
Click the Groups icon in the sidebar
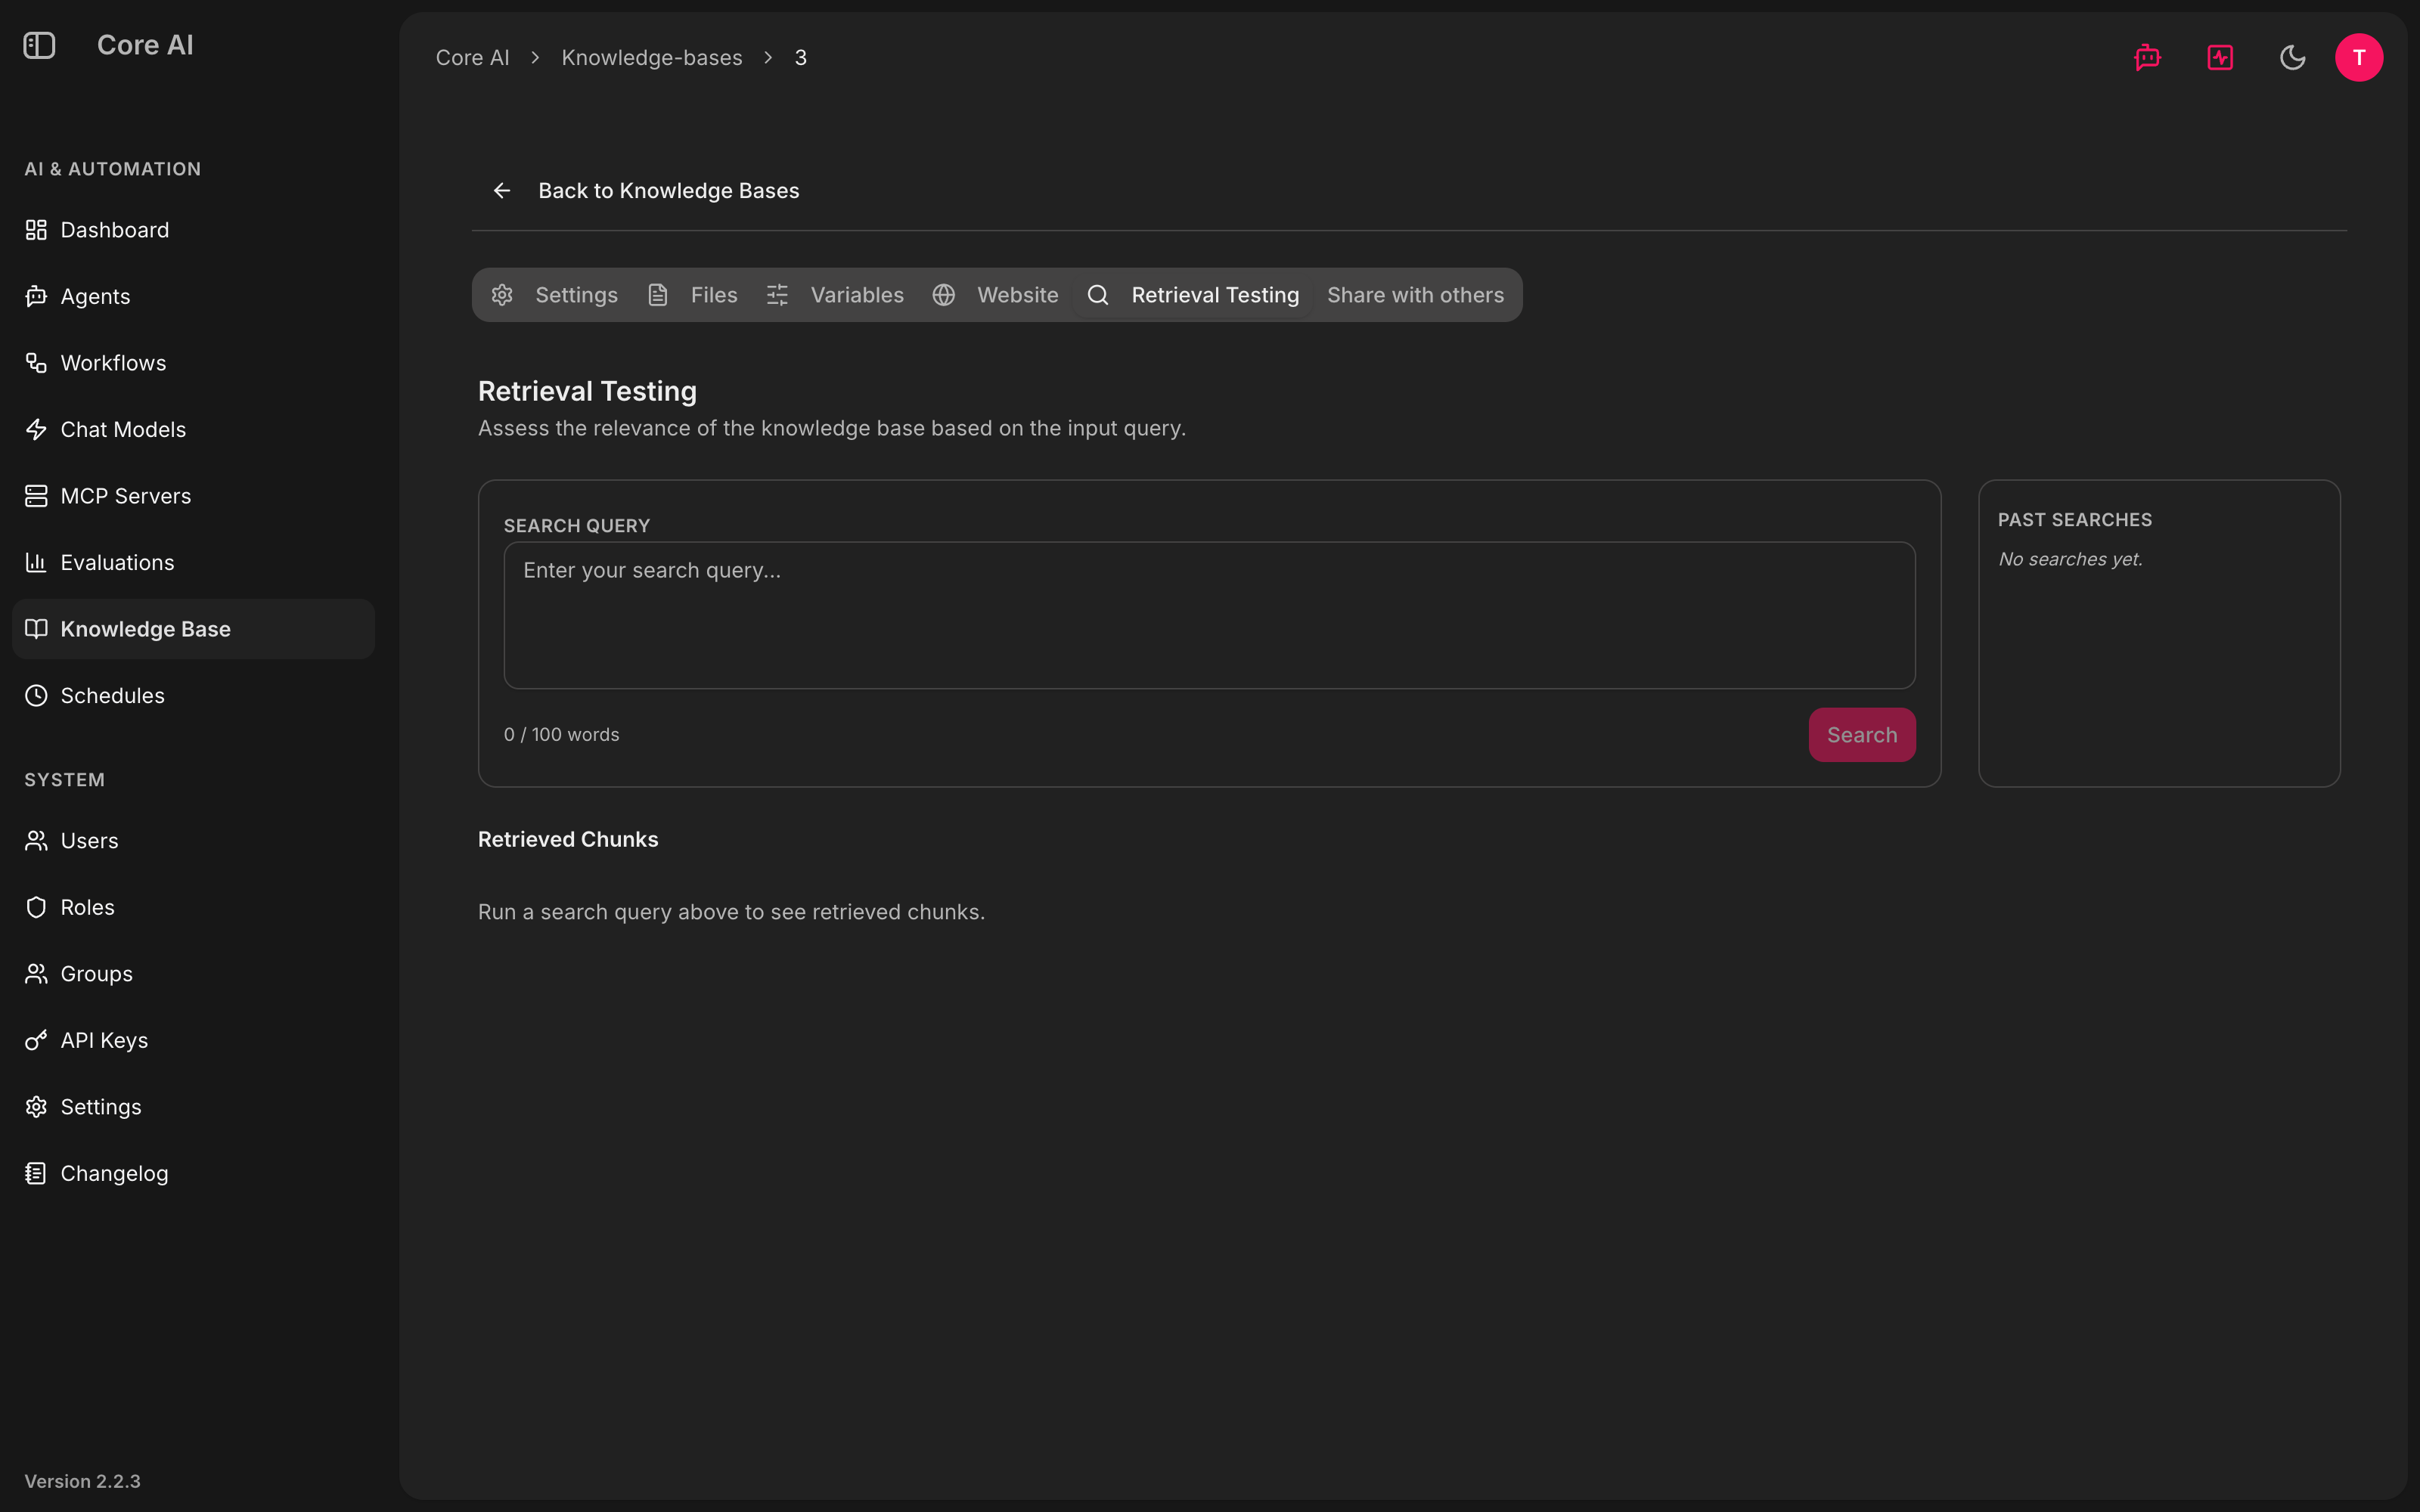point(36,974)
